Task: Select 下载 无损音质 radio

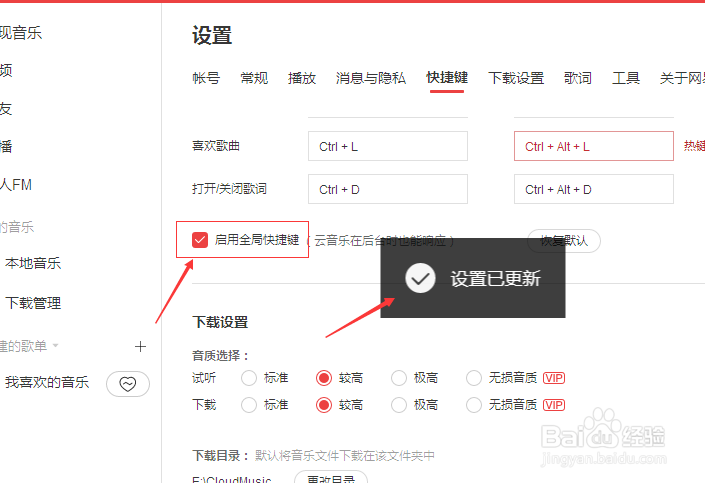Action: pyautogui.click(x=474, y=405)
